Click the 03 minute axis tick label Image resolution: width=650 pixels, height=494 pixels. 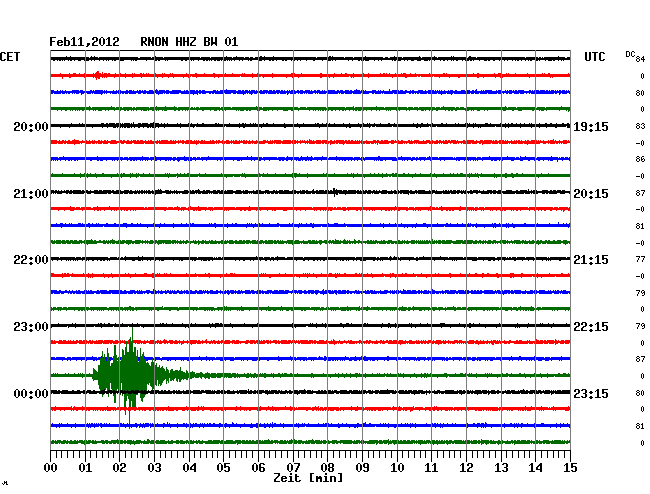[154, 467]
